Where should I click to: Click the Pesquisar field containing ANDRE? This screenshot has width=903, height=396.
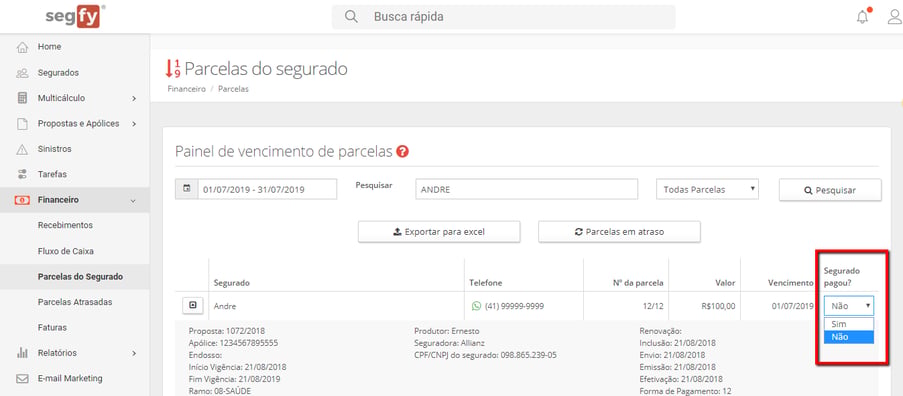point(526,189)
